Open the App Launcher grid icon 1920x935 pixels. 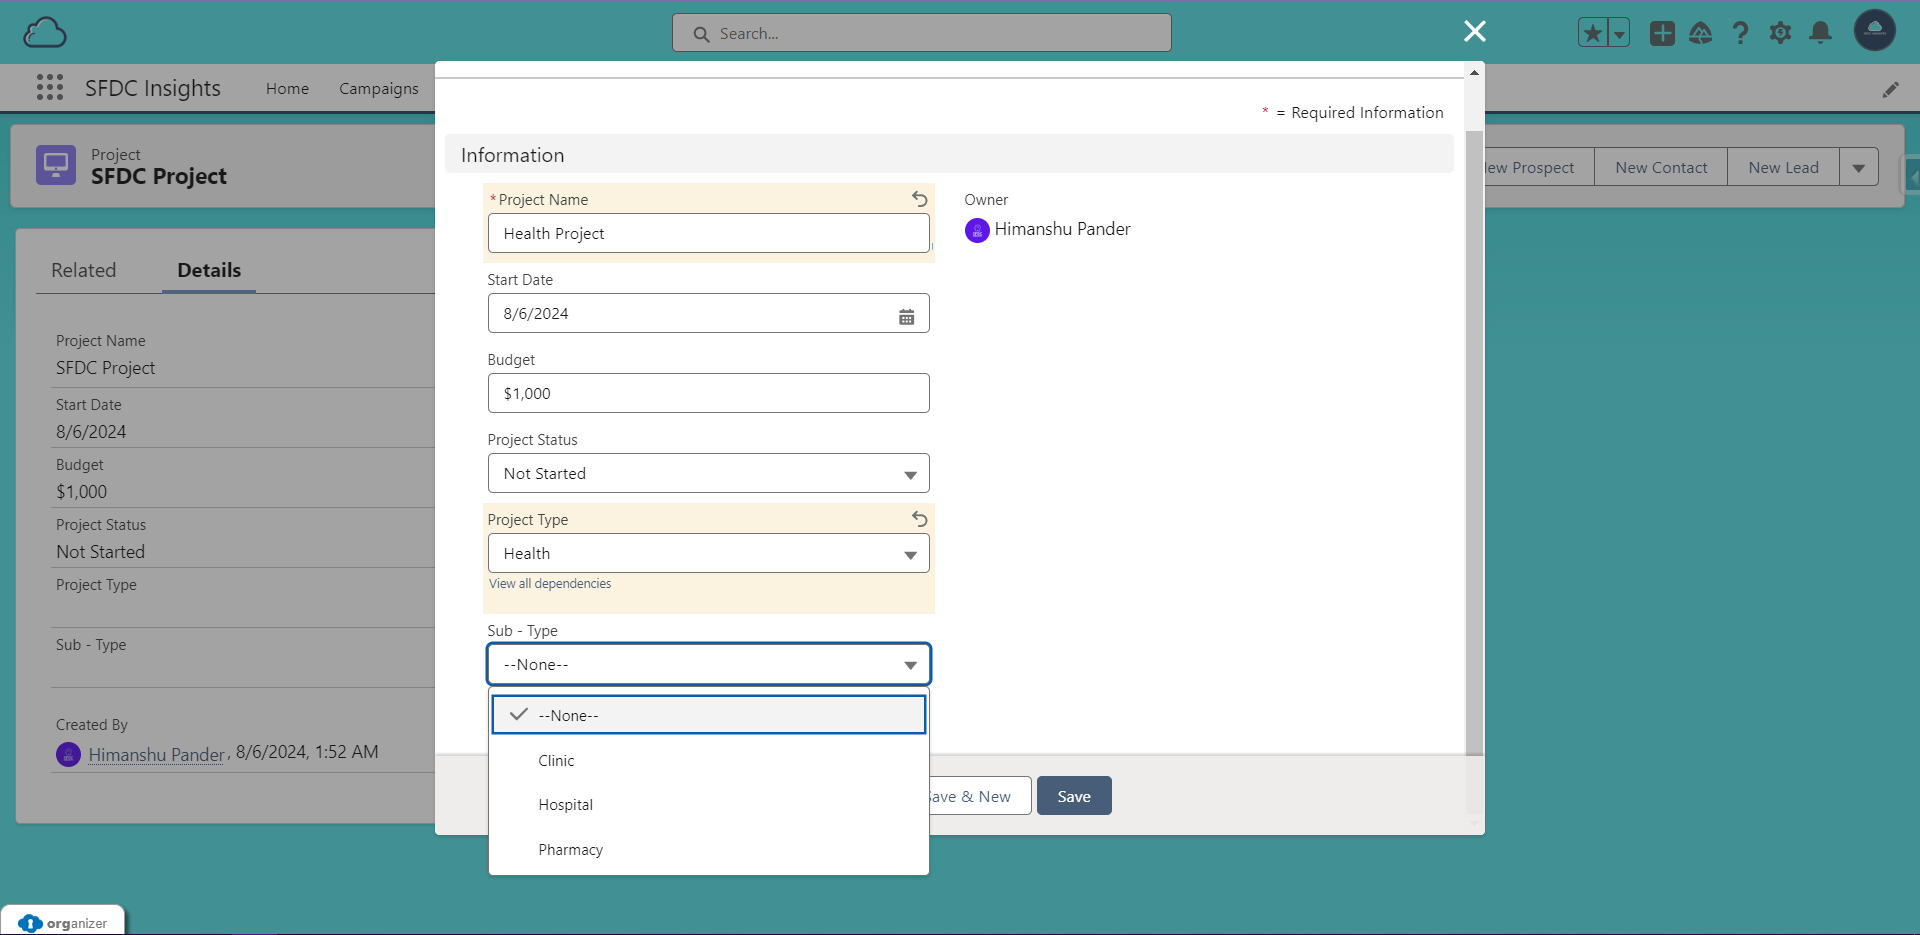pyautogui.click(x=49, y=88)
